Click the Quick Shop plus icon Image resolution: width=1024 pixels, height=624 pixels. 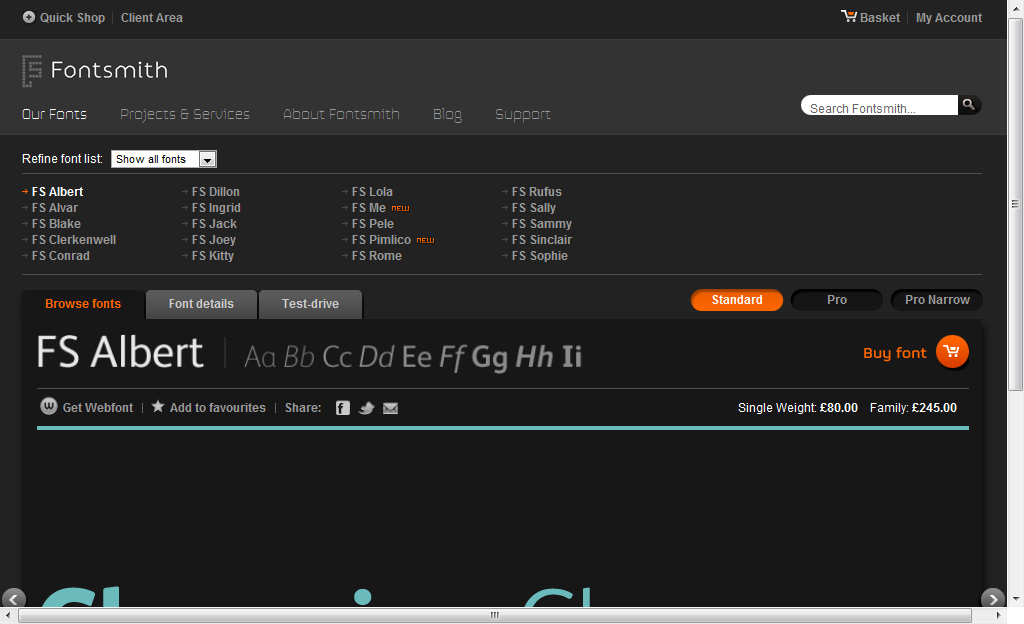(x=29, y=17)
